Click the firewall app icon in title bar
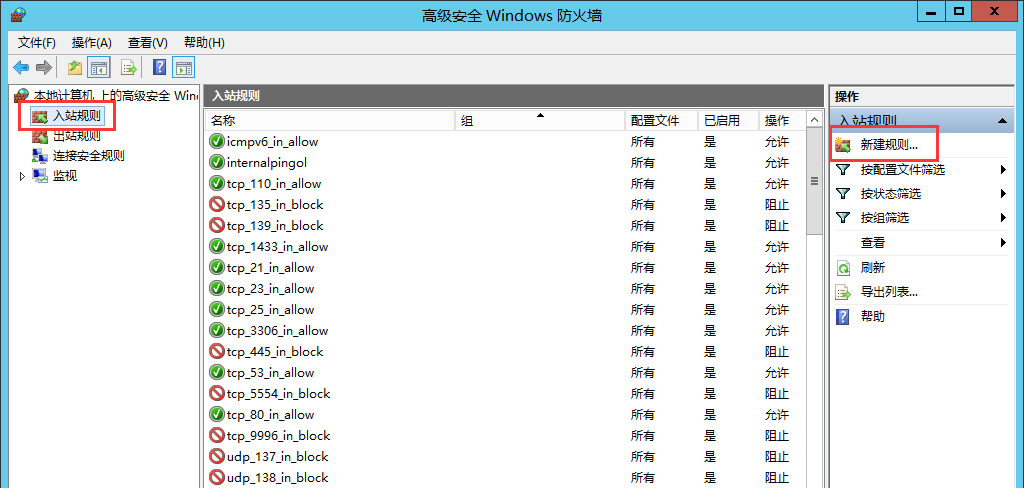This screenshot has width=1024, height=488. [18, 14]
